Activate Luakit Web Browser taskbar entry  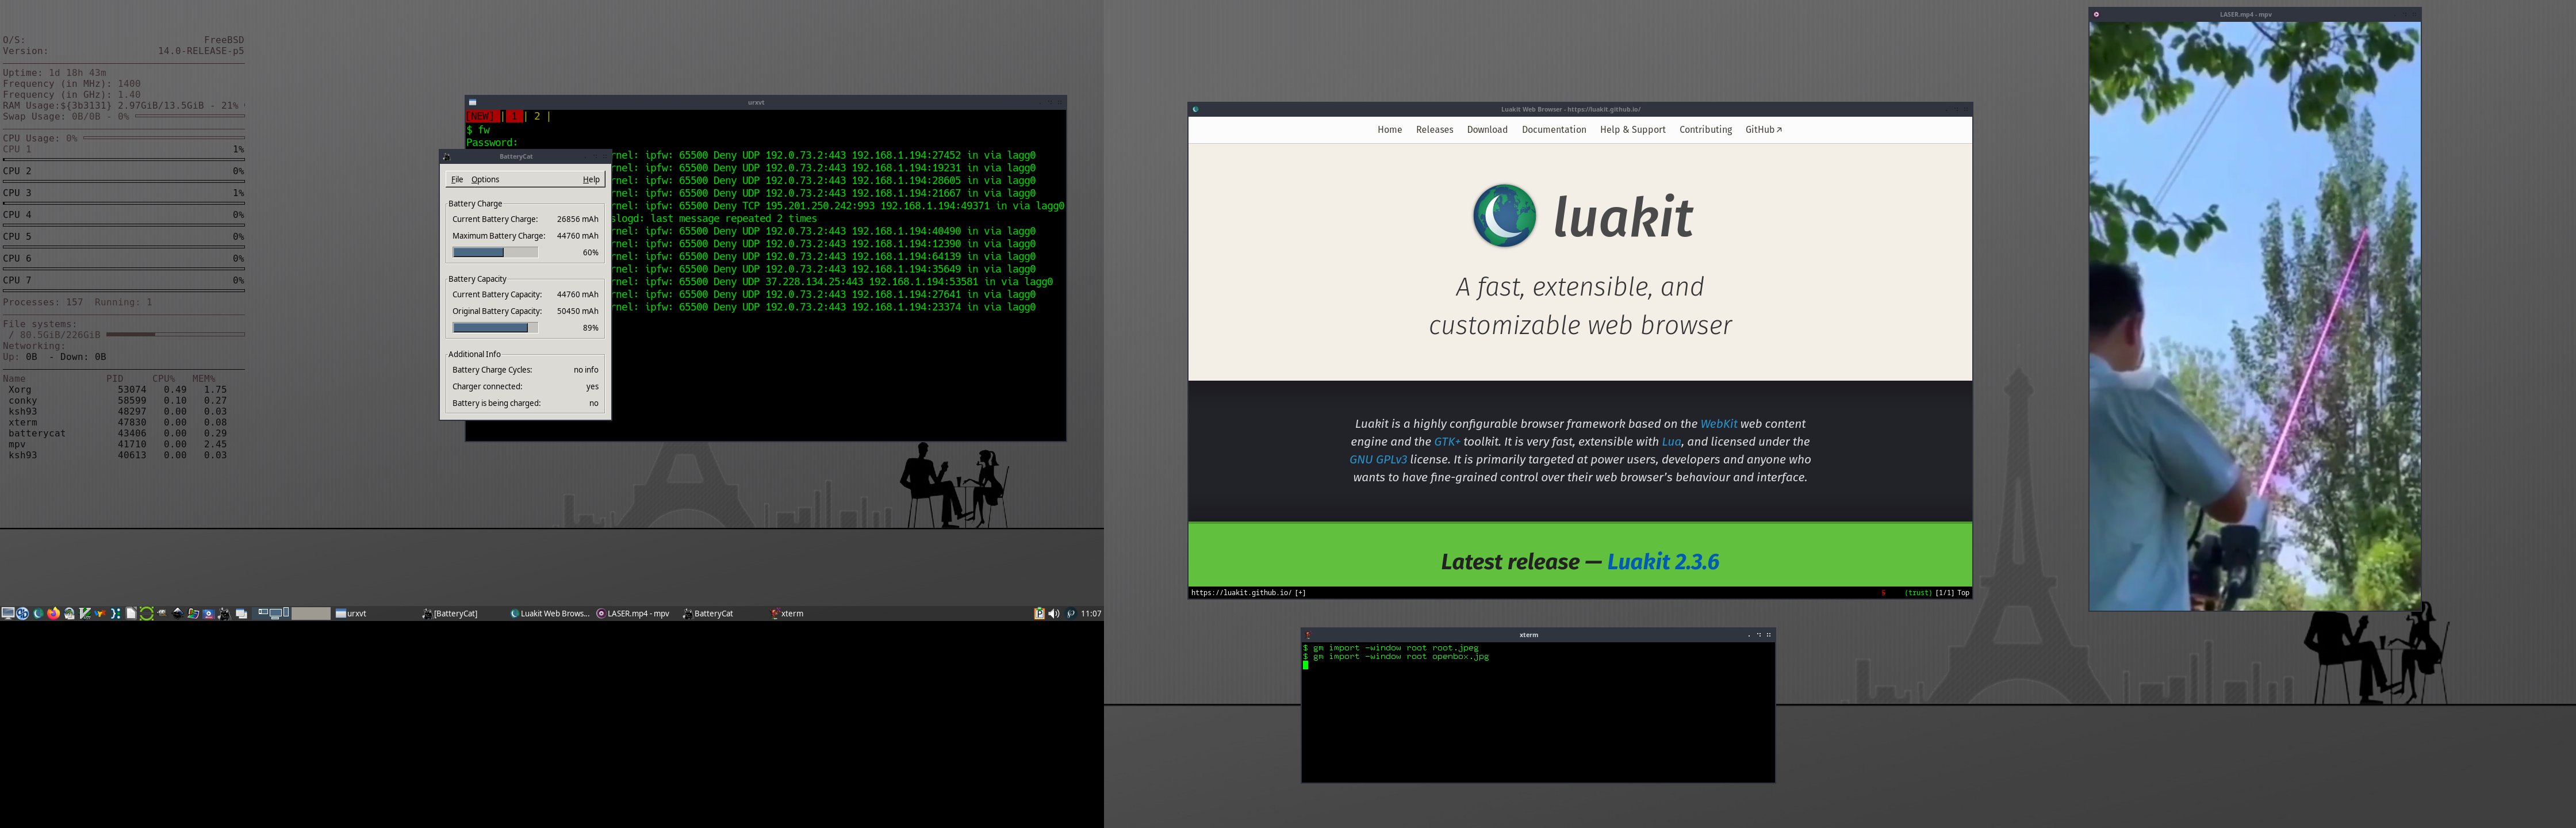tap(549, 614)
